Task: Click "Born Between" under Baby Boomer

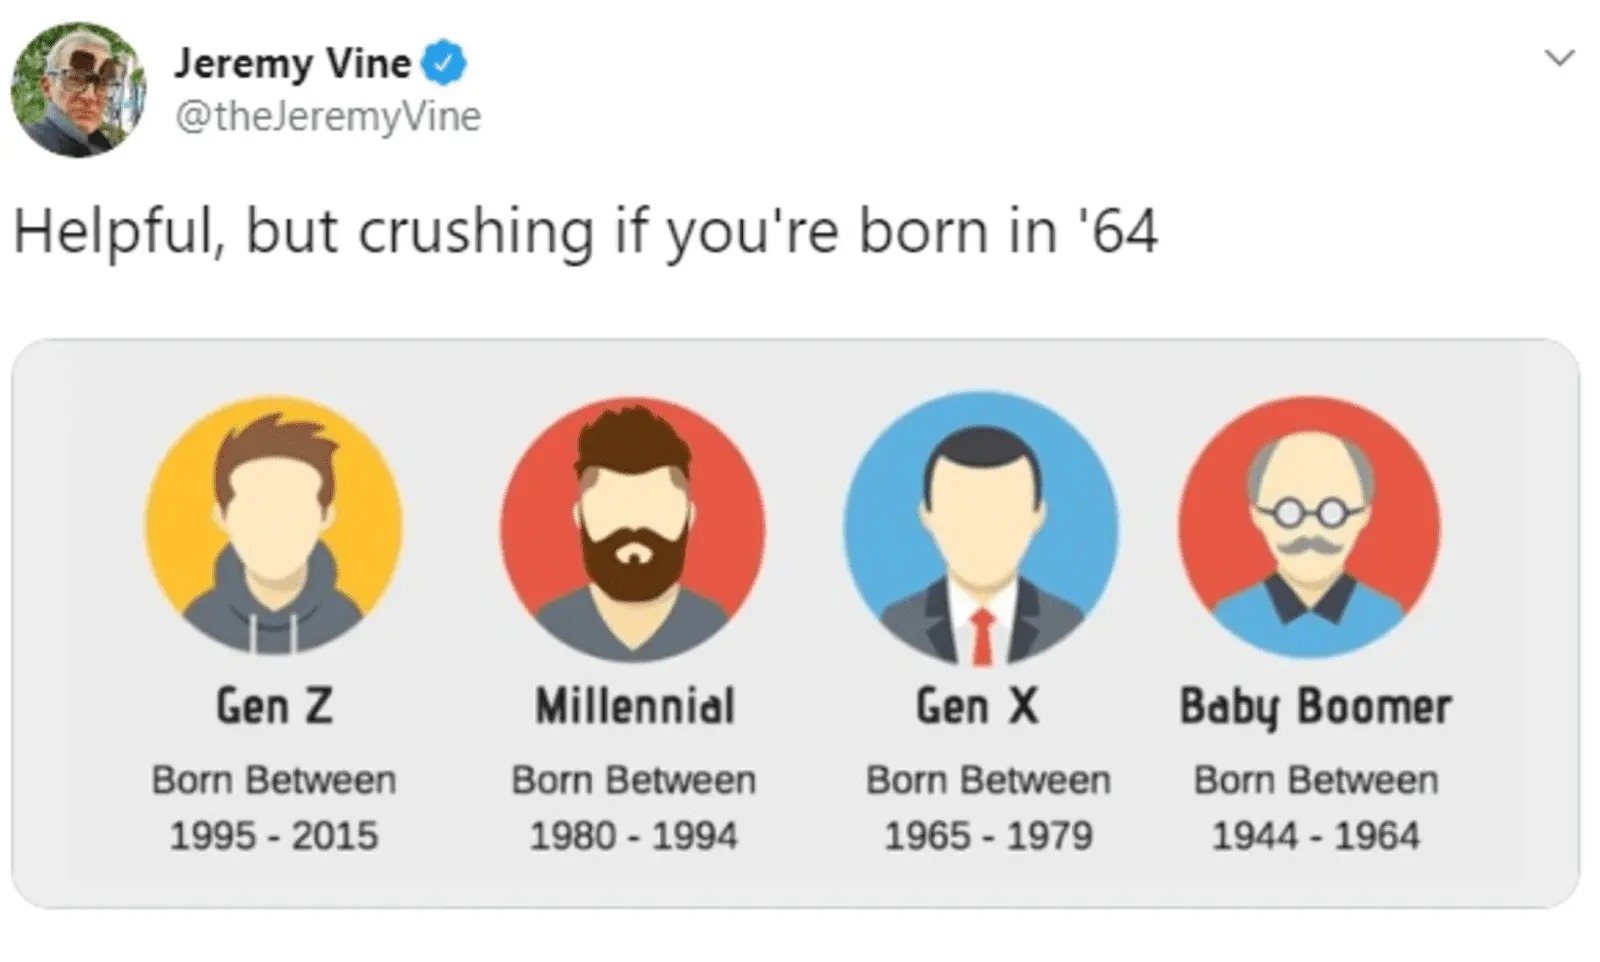Action: point(1315,780)
